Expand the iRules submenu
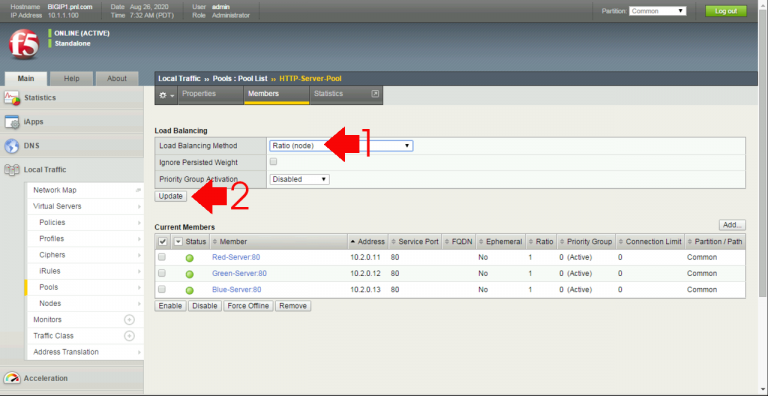This screenshot has height=396, width=768. pos(140,271)
